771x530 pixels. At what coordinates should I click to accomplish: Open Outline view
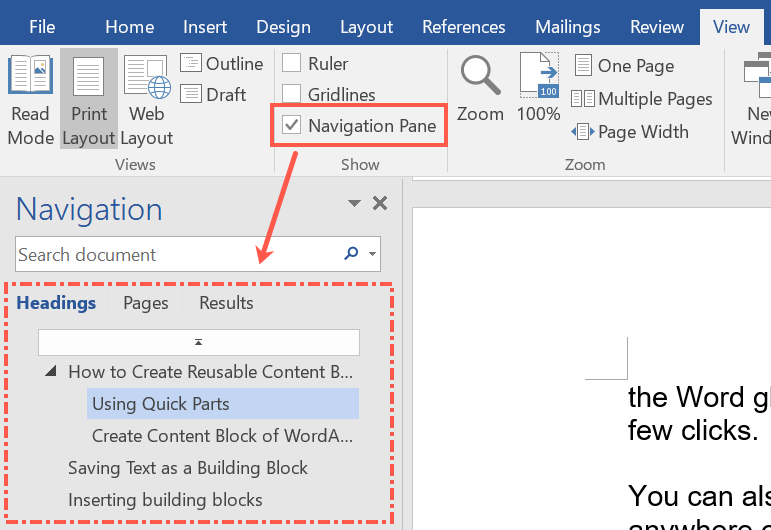(x=222, y=64)
